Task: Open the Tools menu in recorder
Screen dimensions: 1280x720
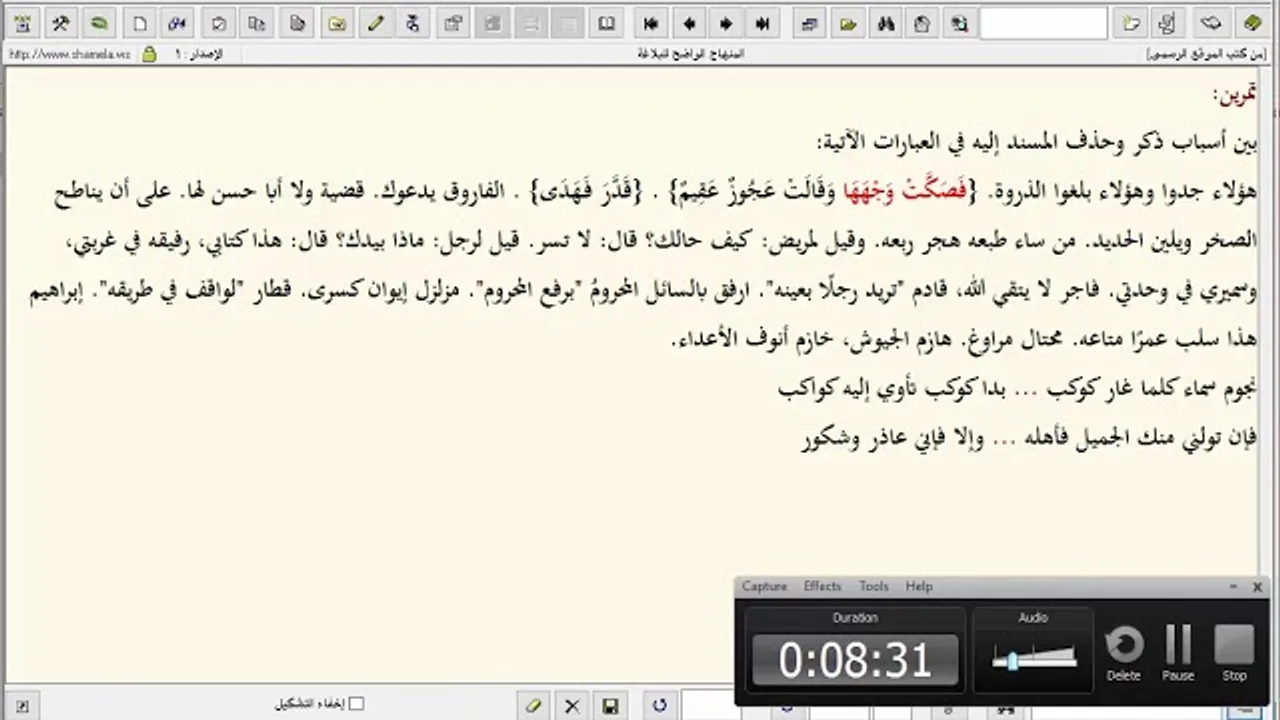Action: 874,587
